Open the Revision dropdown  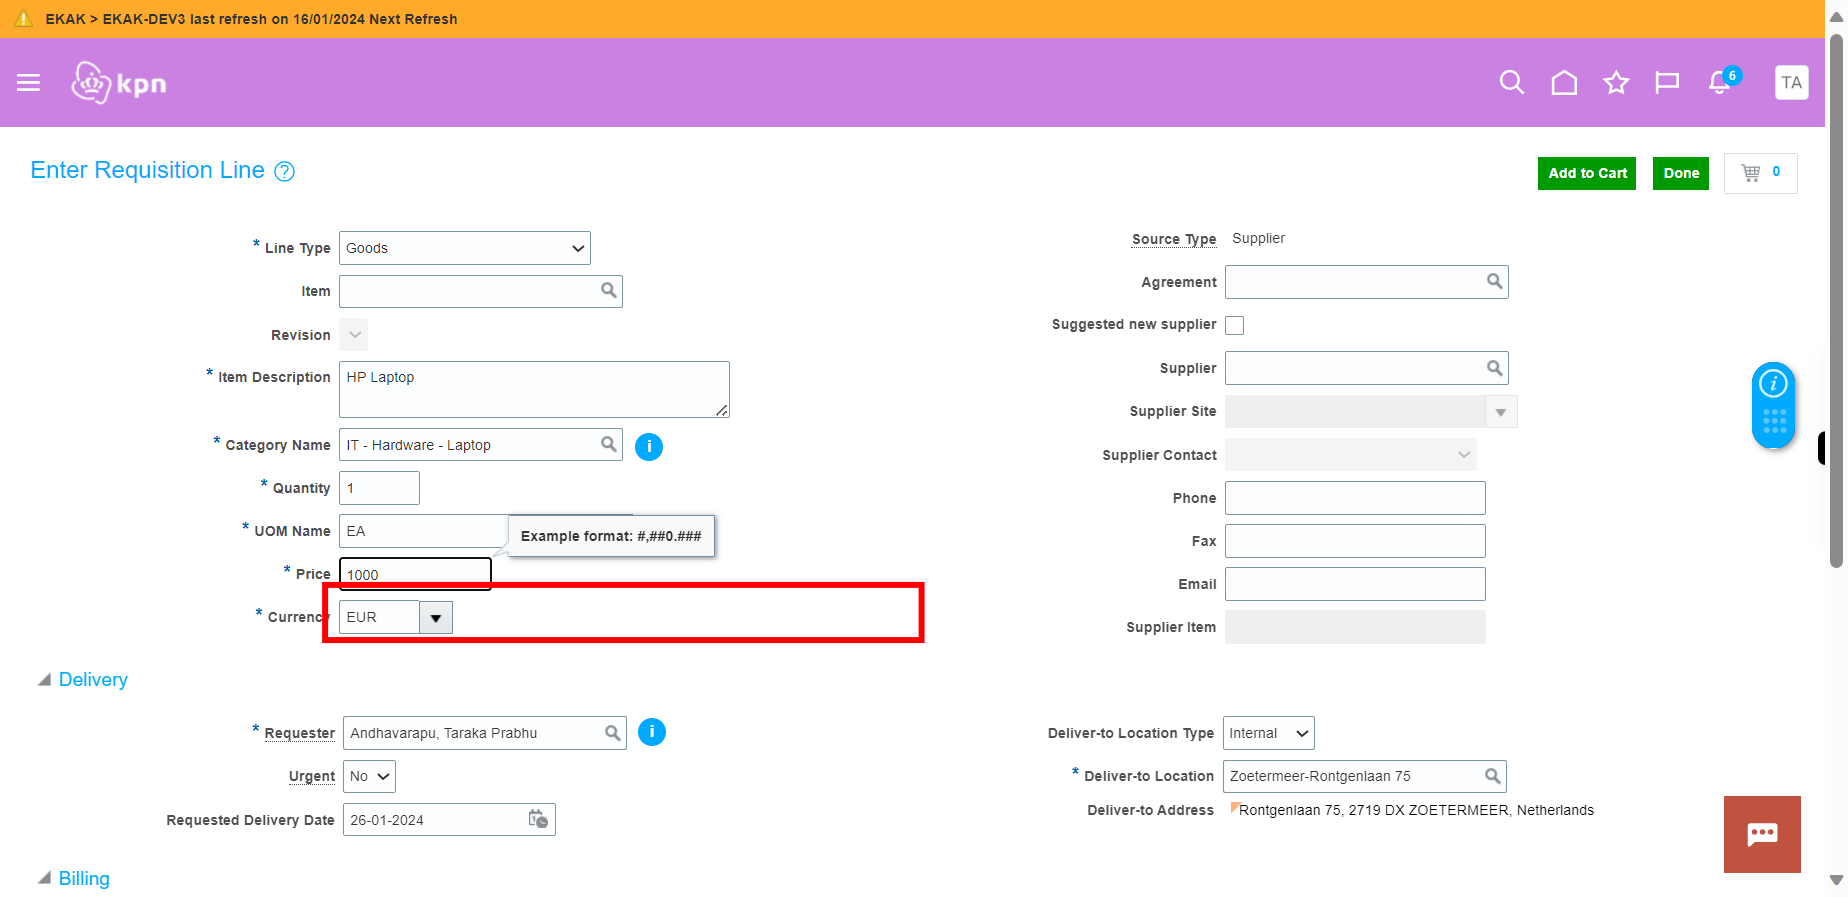pyautogui.click(x=354, y=334)
